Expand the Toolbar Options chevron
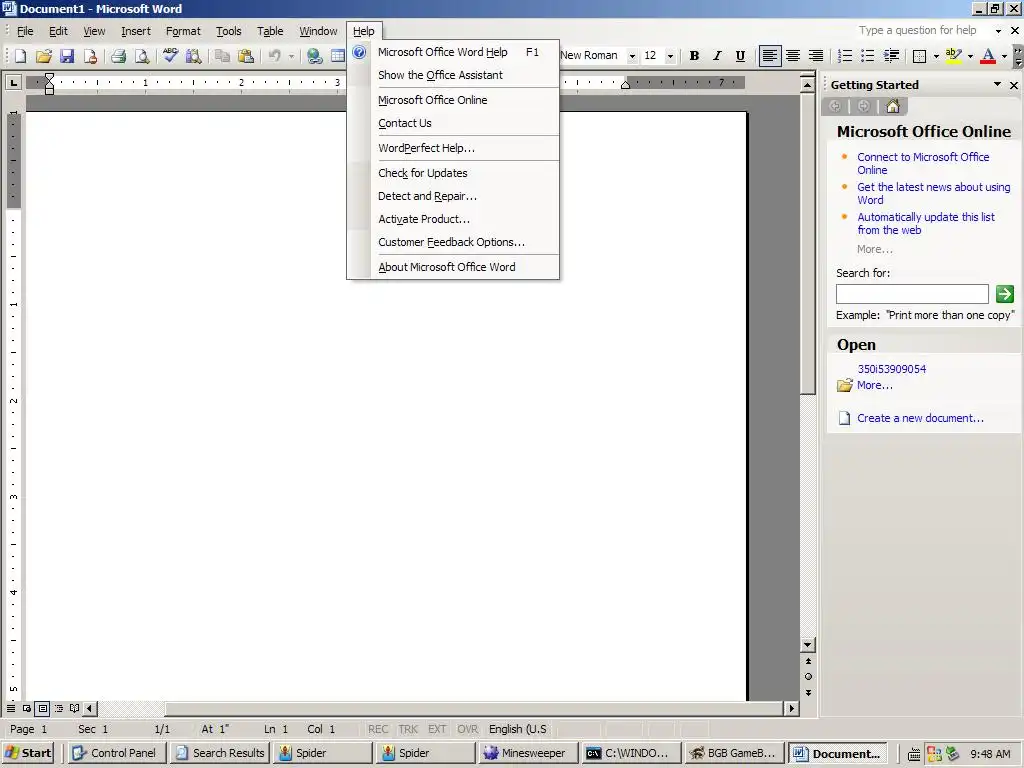1024x768 pixels. 1017,56
